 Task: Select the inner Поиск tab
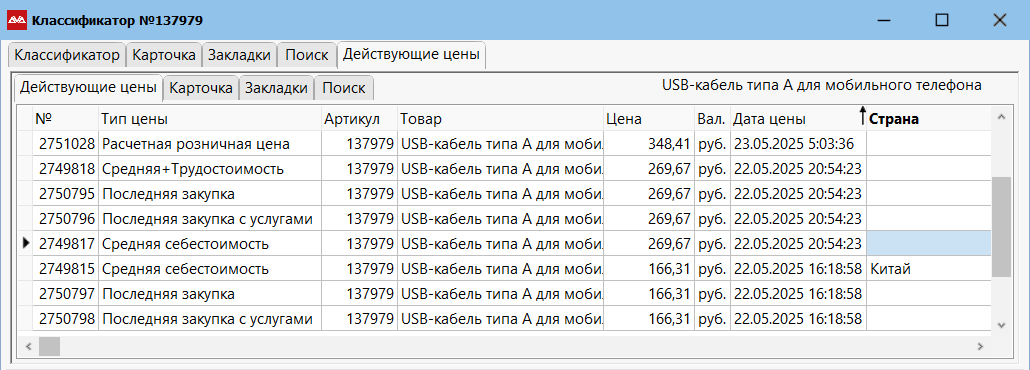pyautogui.click(x=344, y=88)
